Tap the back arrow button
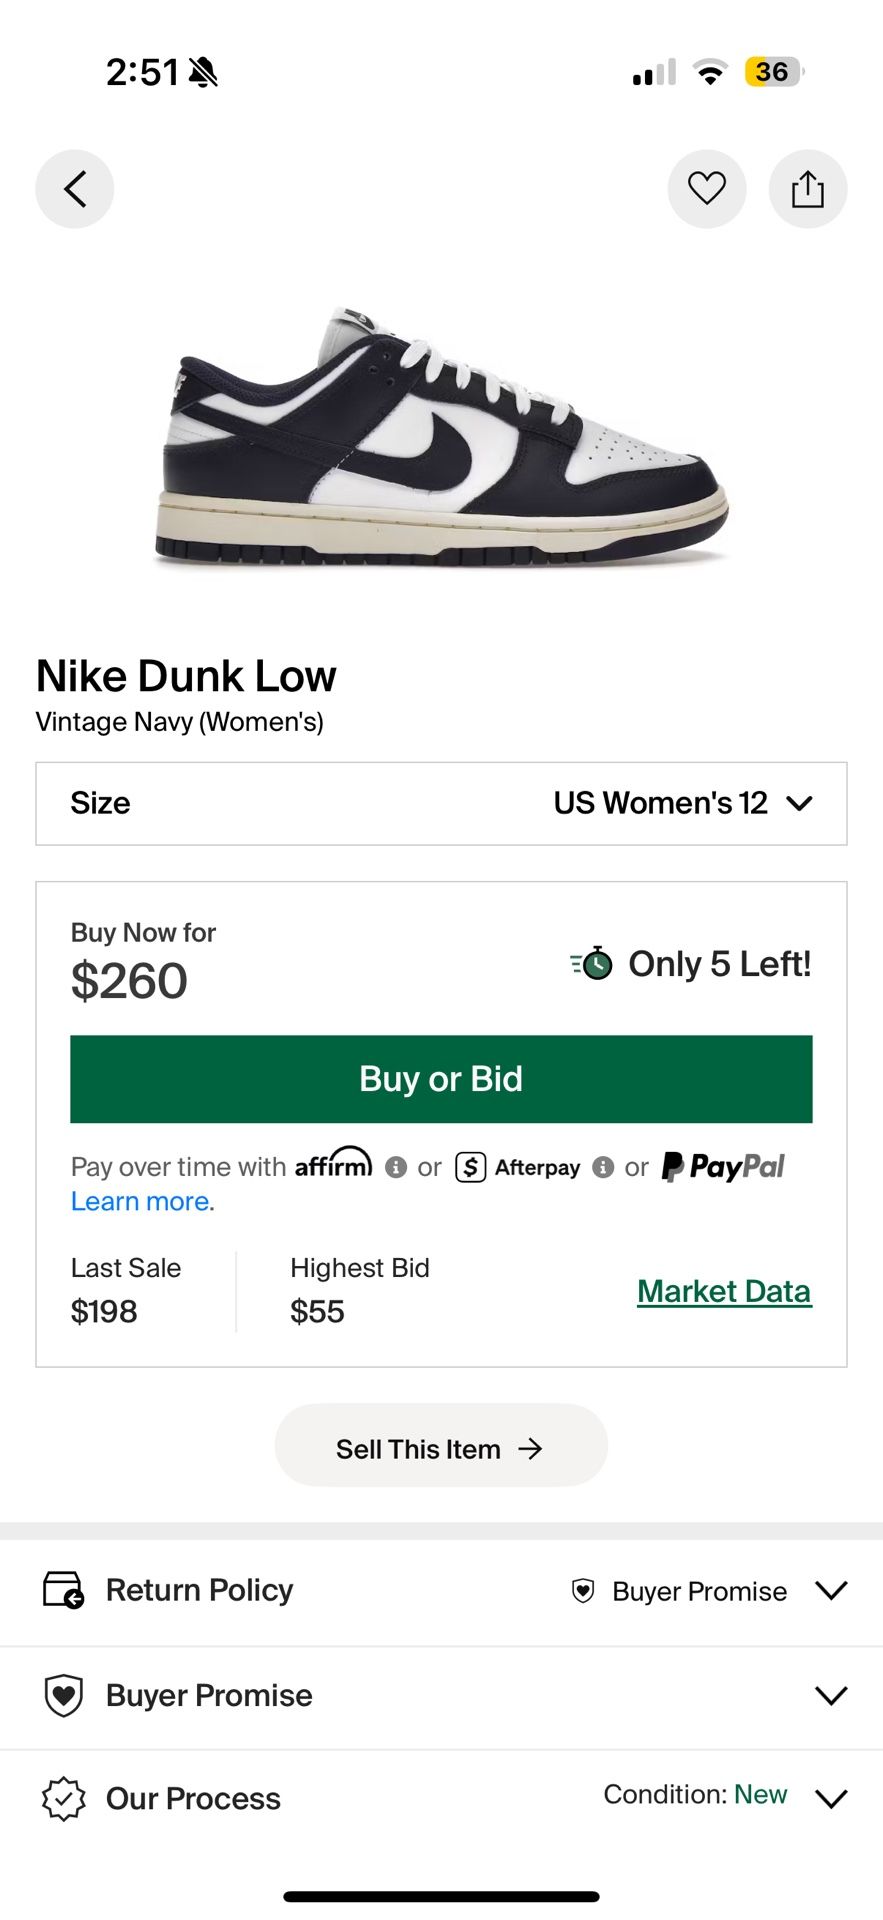The width and height of the screenshot is (883, 1920). 75,189
